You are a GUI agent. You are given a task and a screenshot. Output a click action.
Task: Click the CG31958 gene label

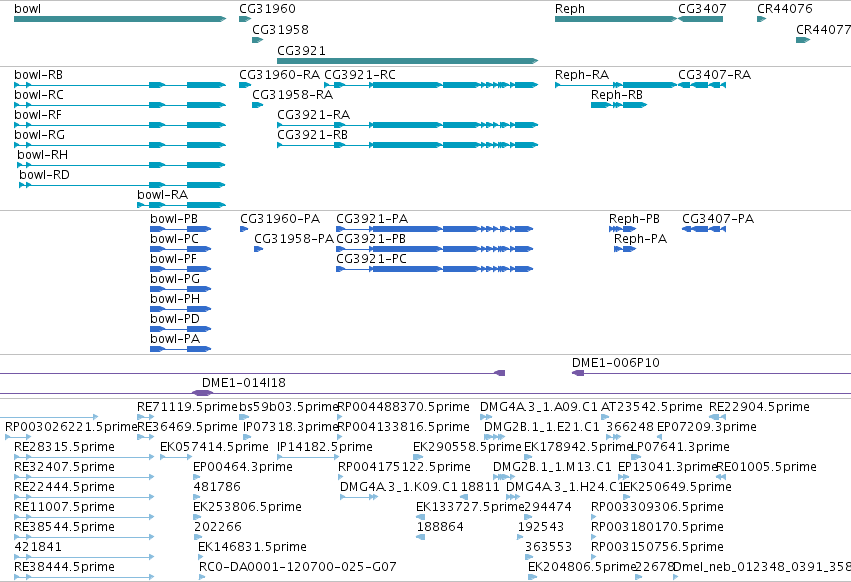point(280,29)
